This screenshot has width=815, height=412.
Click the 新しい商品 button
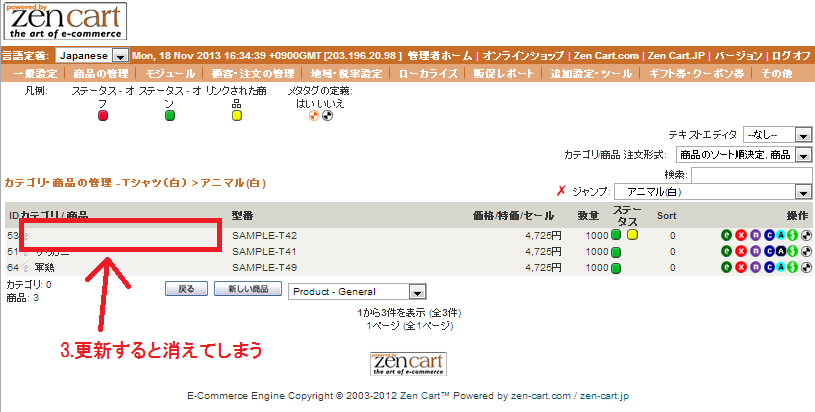(x=247, y=290)
